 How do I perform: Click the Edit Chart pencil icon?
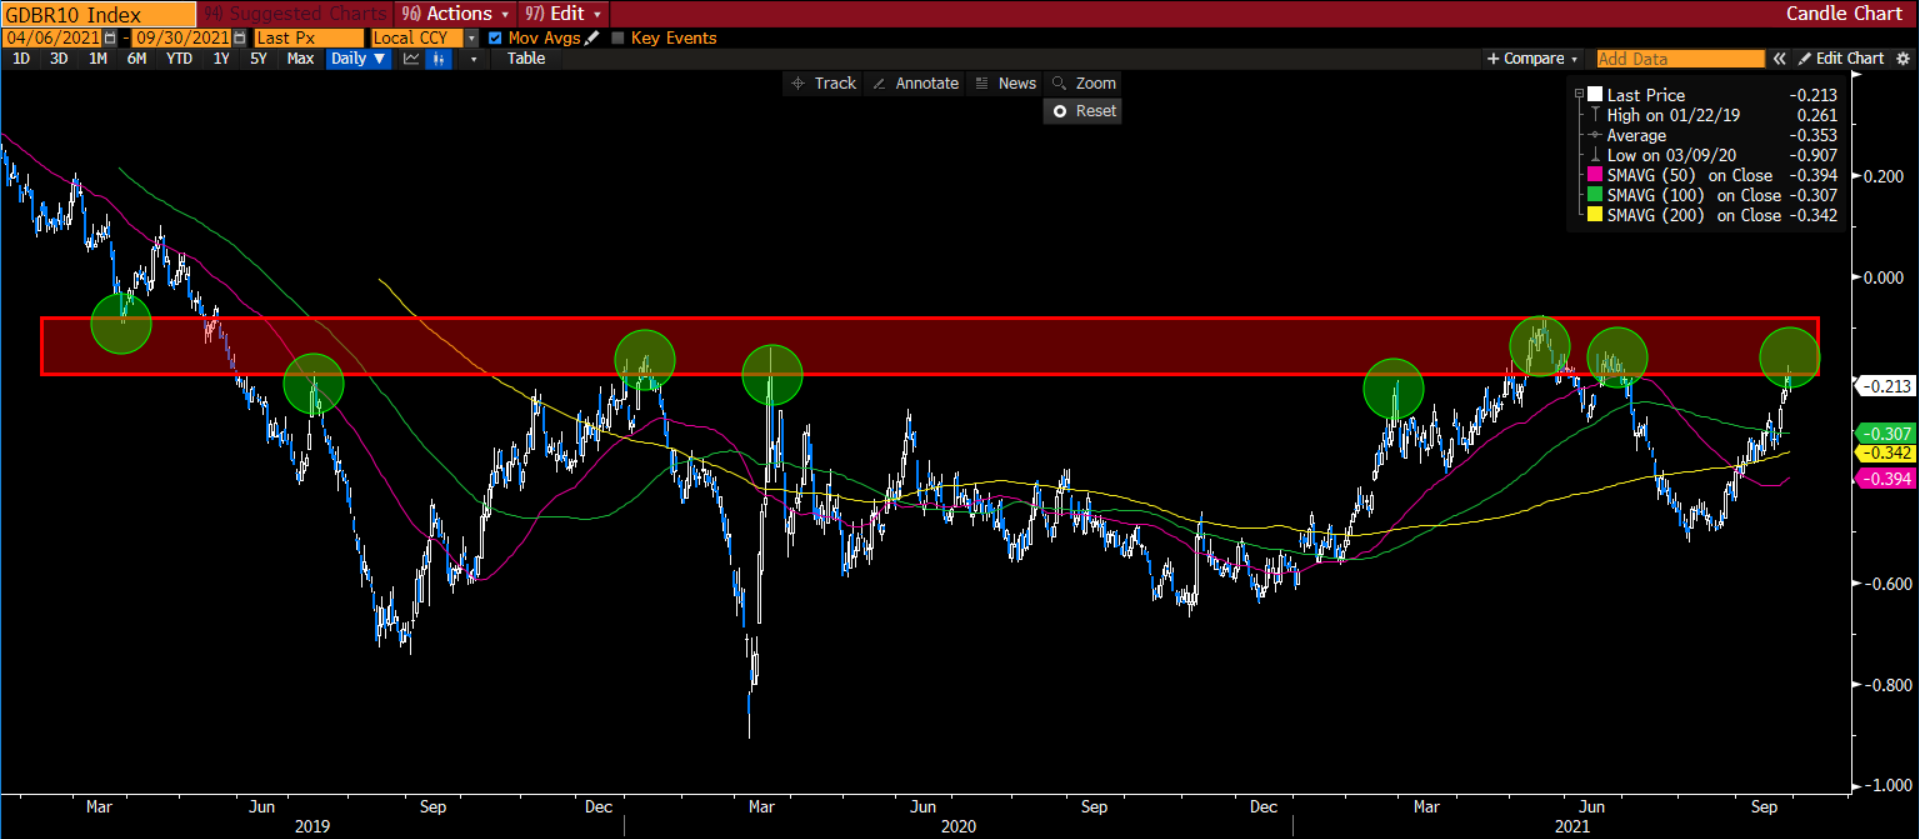pyautogui.click(x=1805, y=59)
